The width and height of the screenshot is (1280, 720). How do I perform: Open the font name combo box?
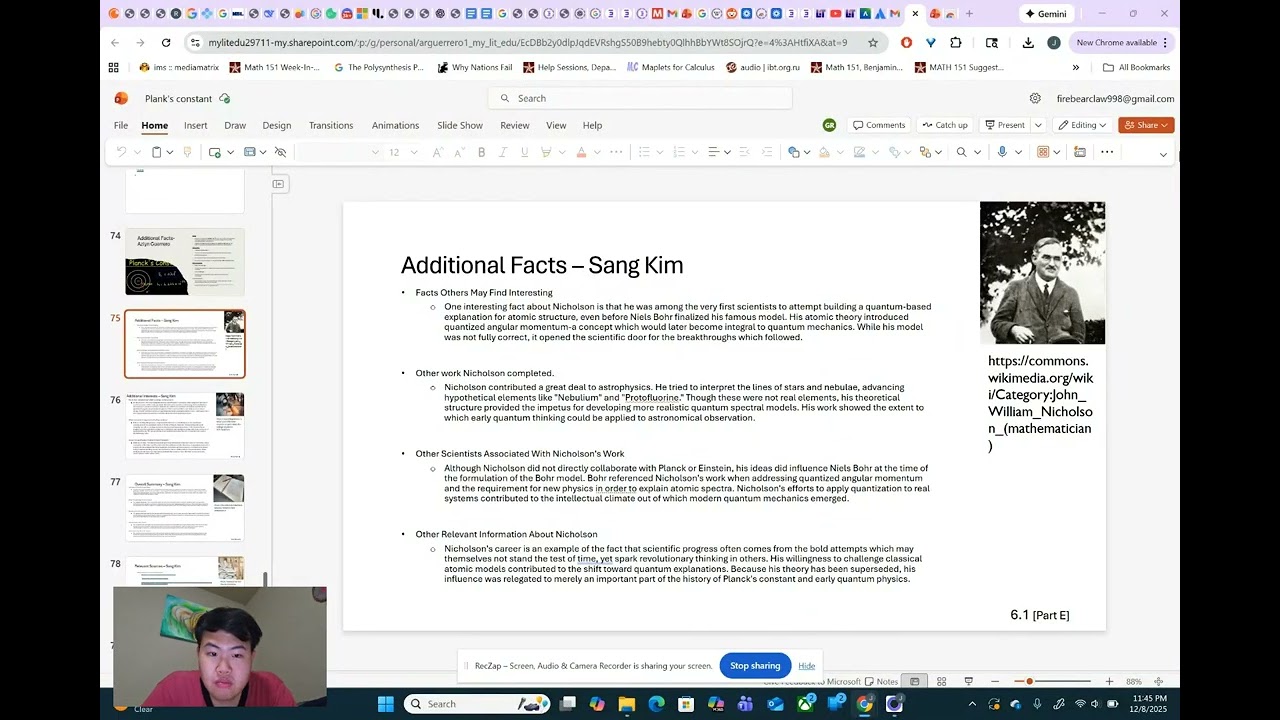click(x=339, y=152)
